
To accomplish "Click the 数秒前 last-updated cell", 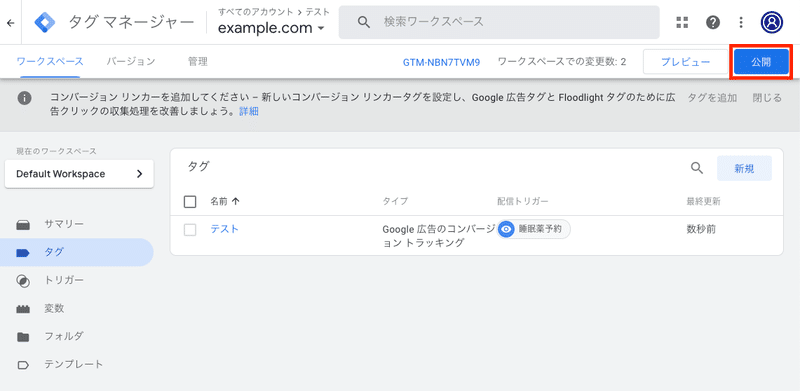I will pos(701,229).
